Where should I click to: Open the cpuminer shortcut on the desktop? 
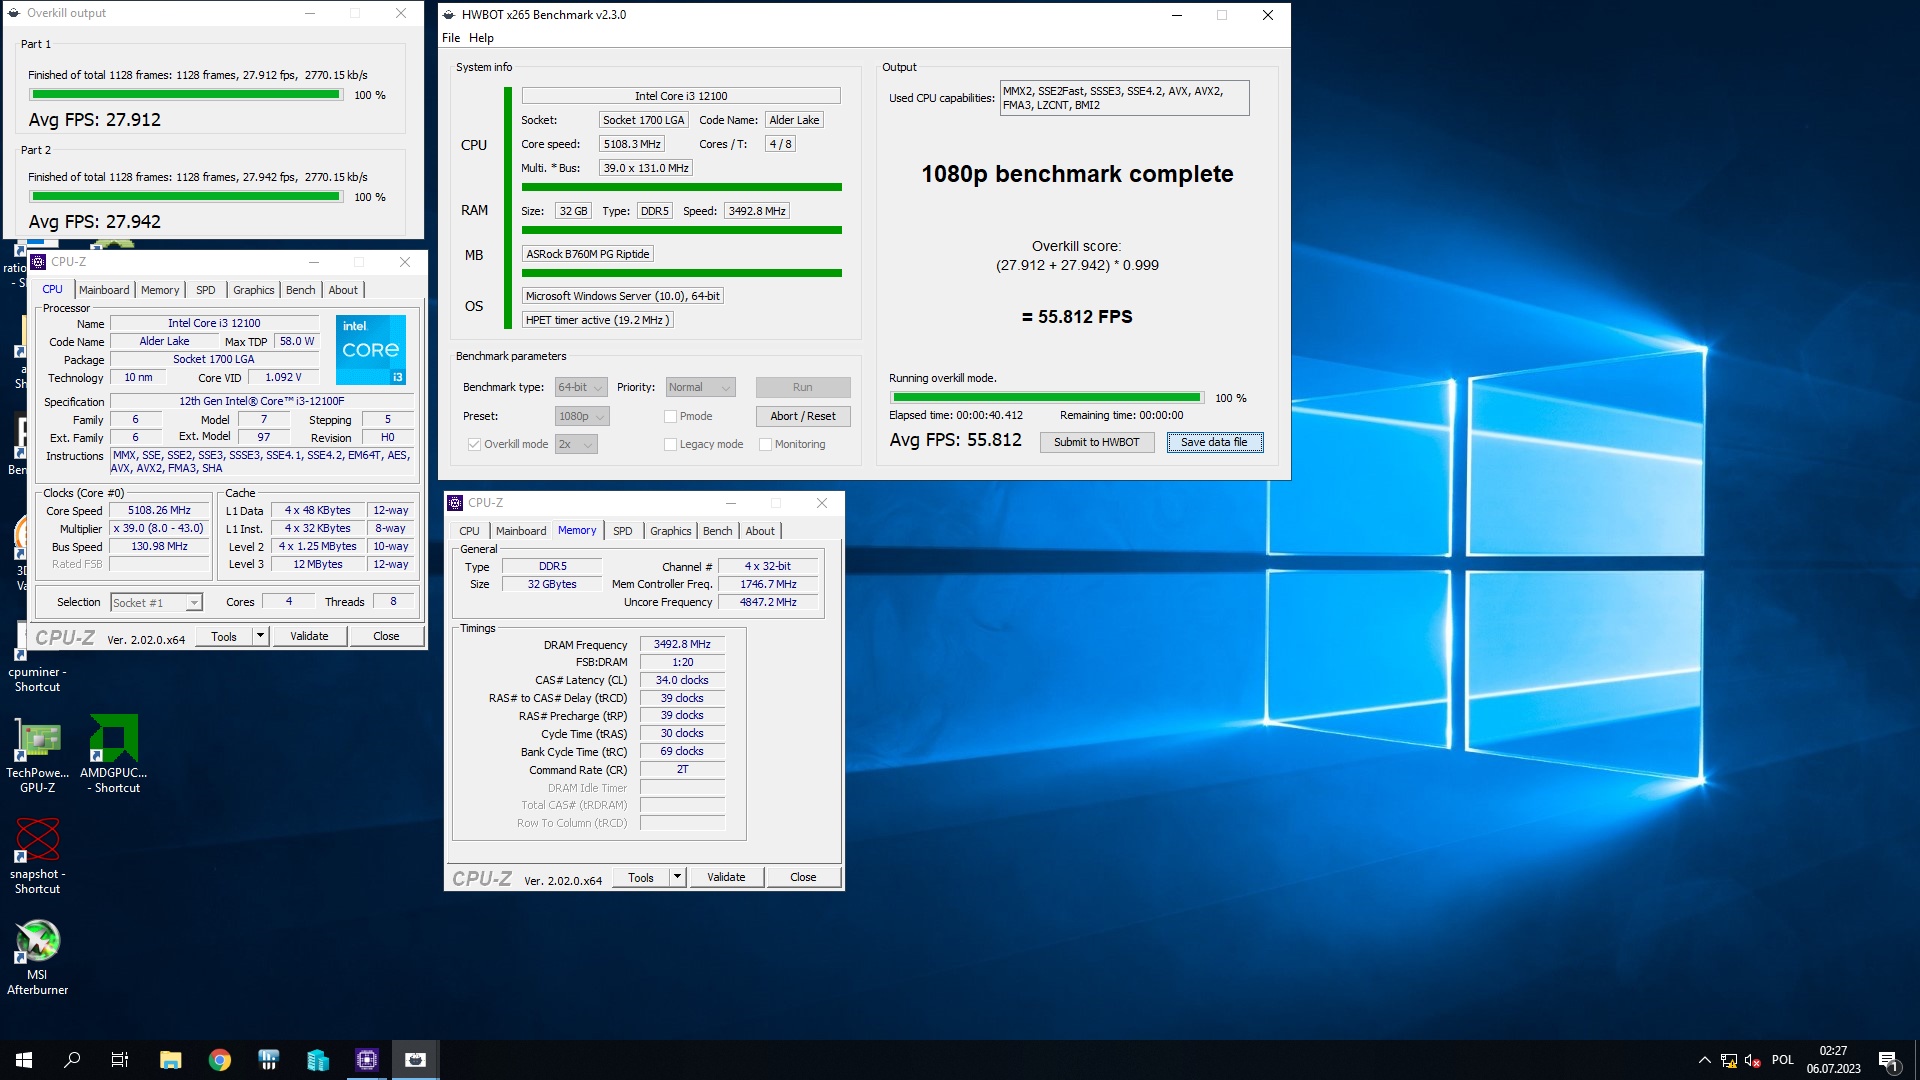37,655
